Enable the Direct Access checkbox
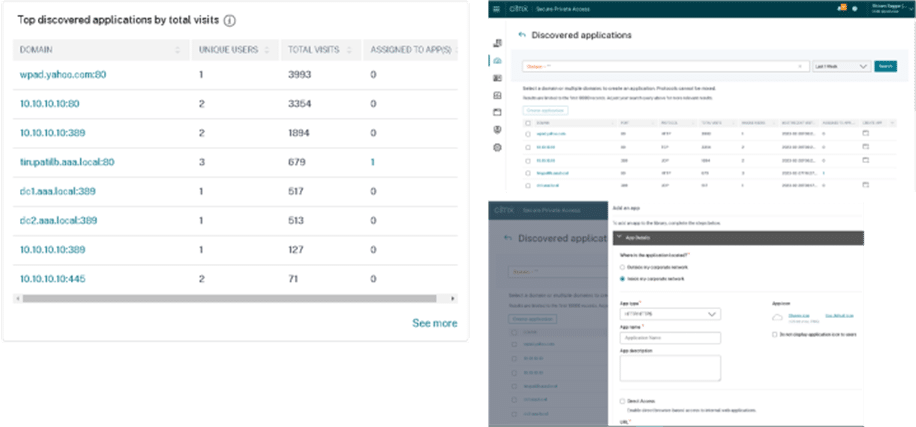Image resolution: width=916 pixels, height=427 pixels. 622,401
